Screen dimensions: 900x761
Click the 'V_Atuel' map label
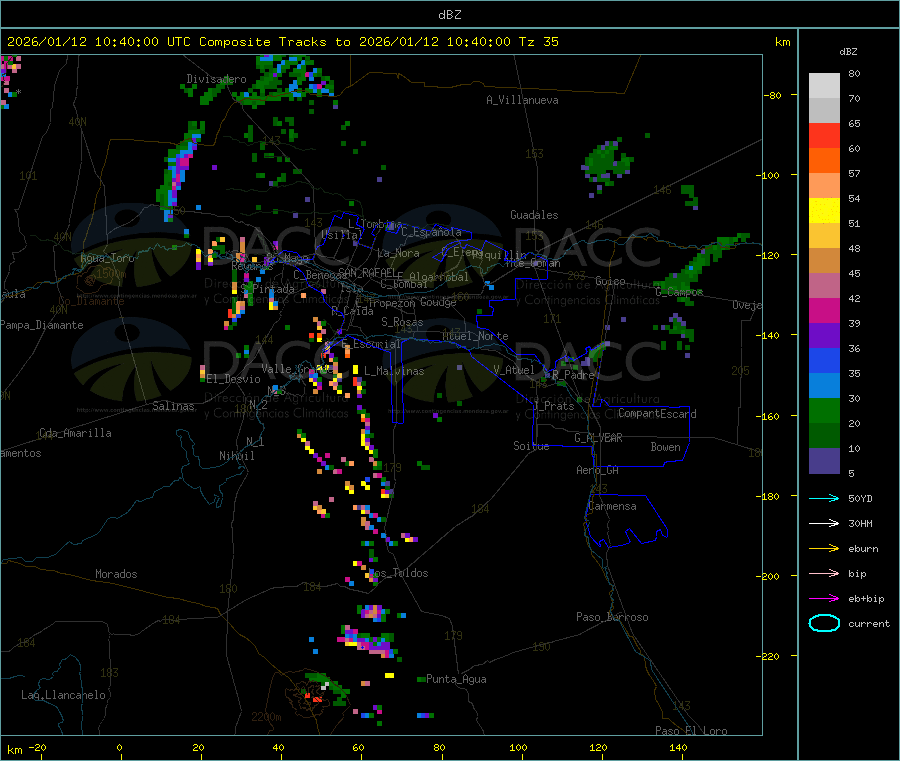pyautogui.click(x=514, y=370)
